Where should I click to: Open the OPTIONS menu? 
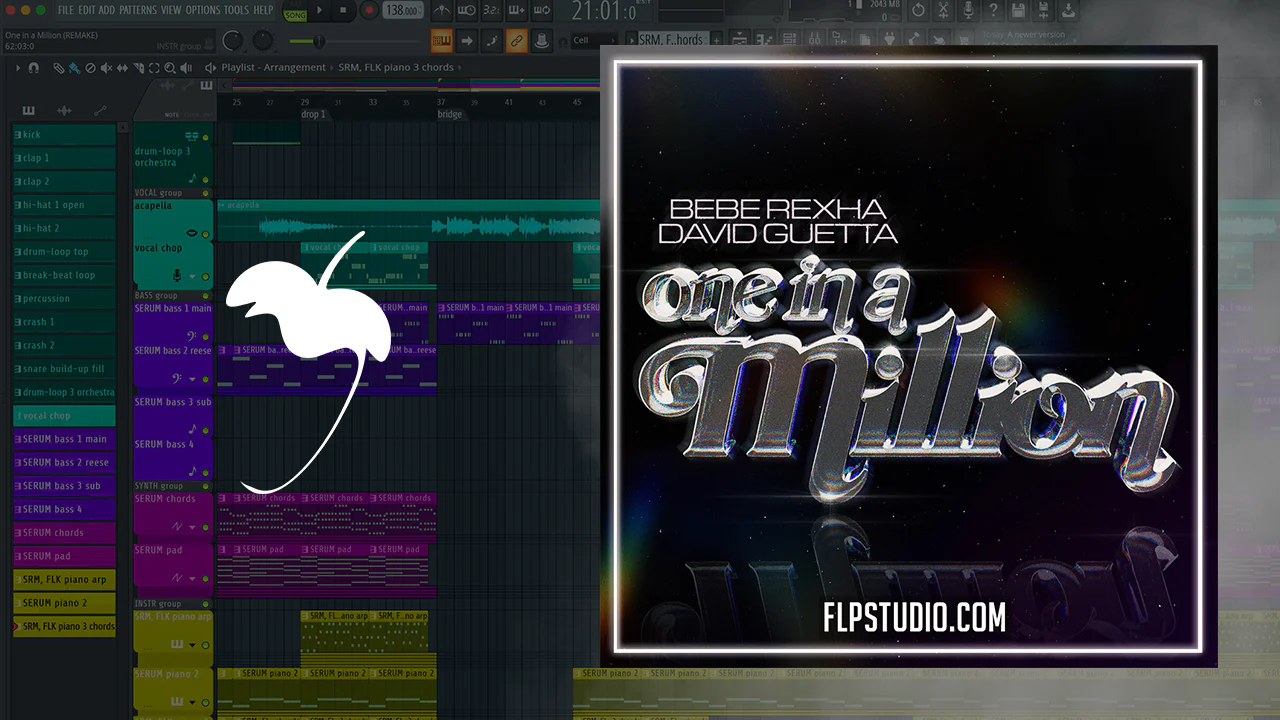(x=203, y=10)
